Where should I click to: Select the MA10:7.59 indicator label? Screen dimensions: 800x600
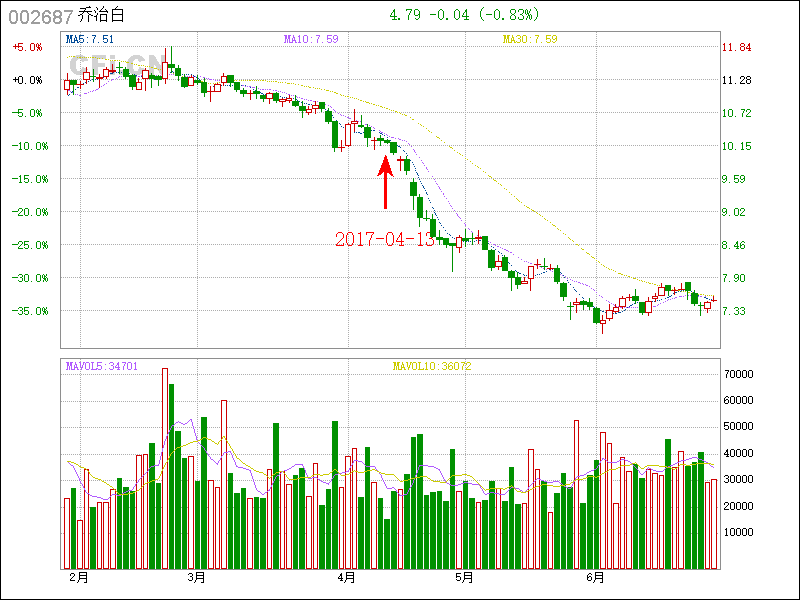311,39
